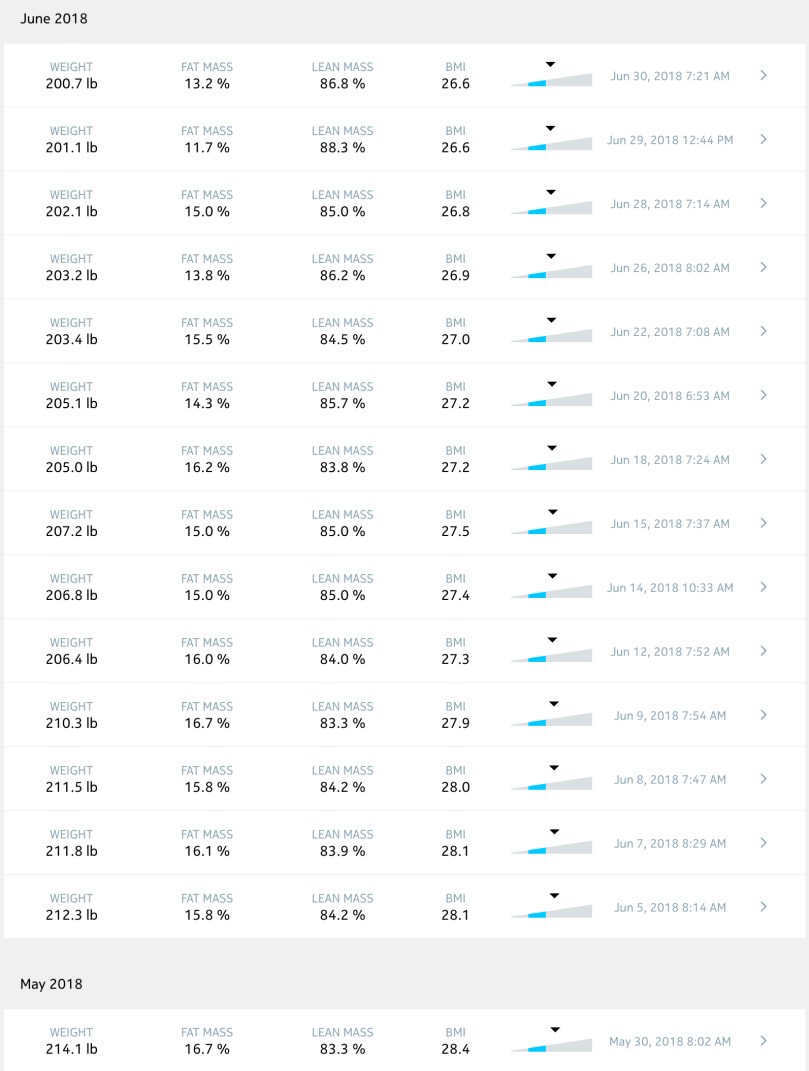The height and width of the screenshot is (1071, 809).
Task: Click the gauge icon on the Jun 26 row
Action: click(550, 268)
